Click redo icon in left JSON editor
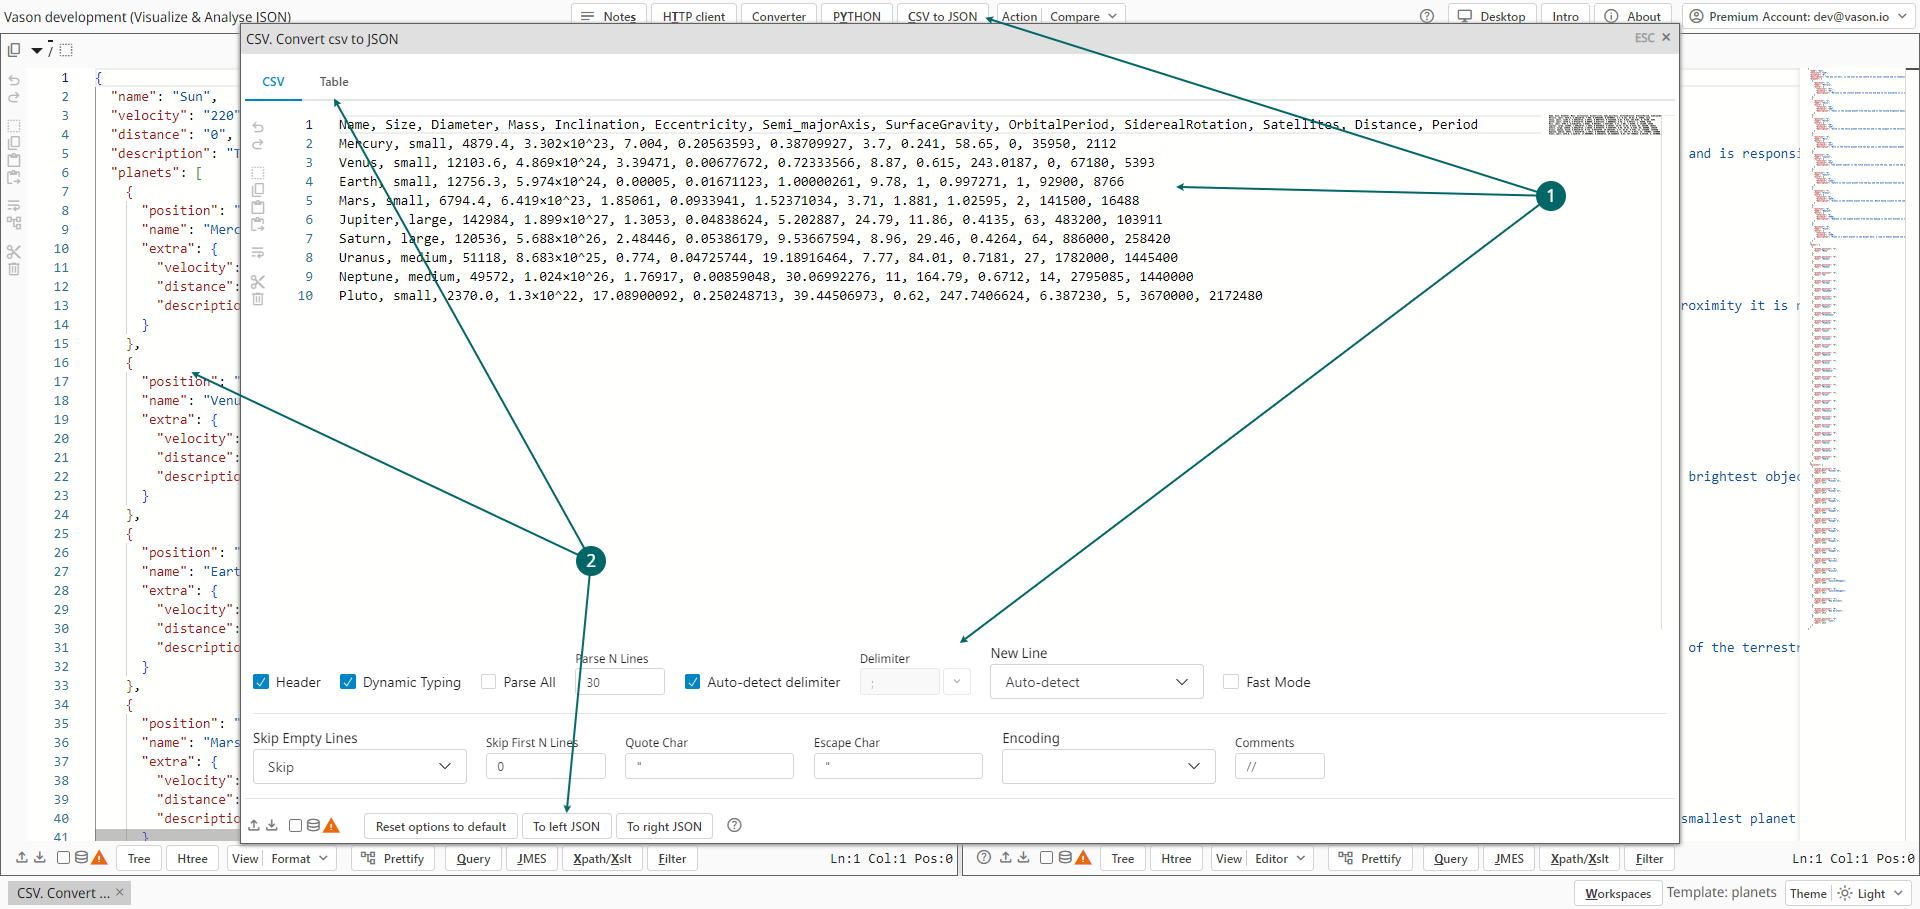Viewport: 1920px width, 909px height. point(14,97)
